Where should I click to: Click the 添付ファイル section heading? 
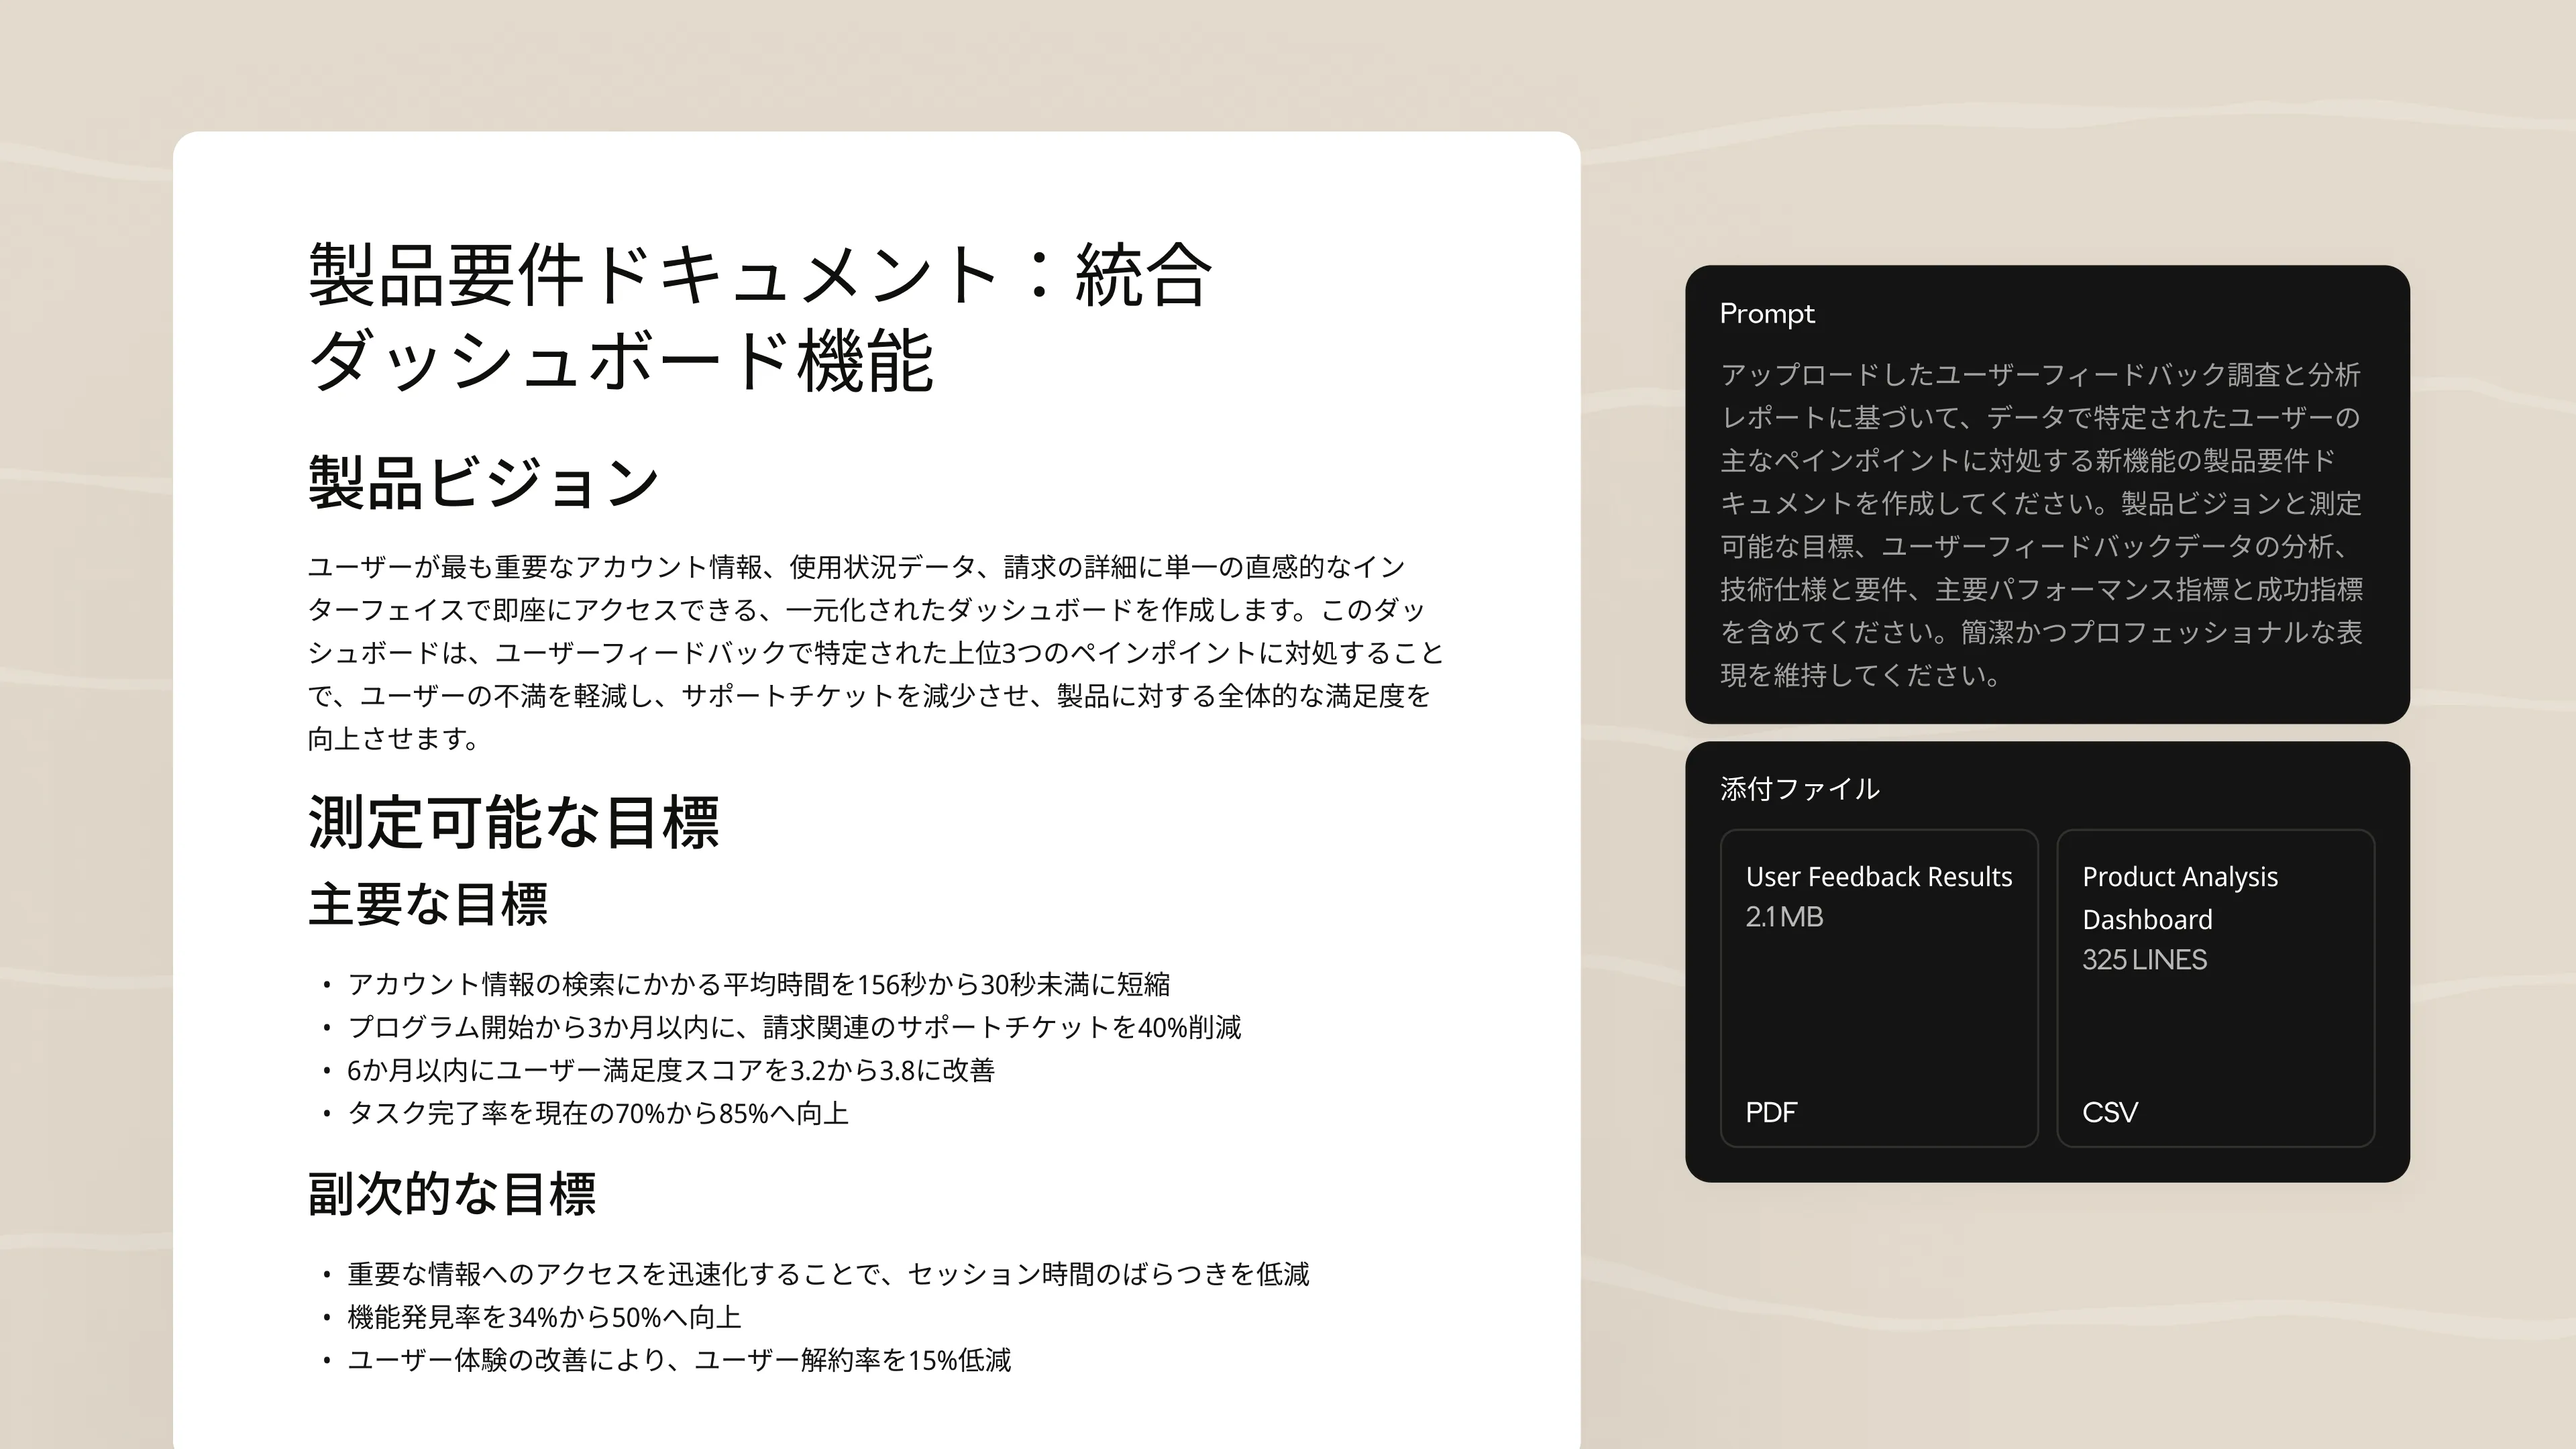coord(1799,789)
